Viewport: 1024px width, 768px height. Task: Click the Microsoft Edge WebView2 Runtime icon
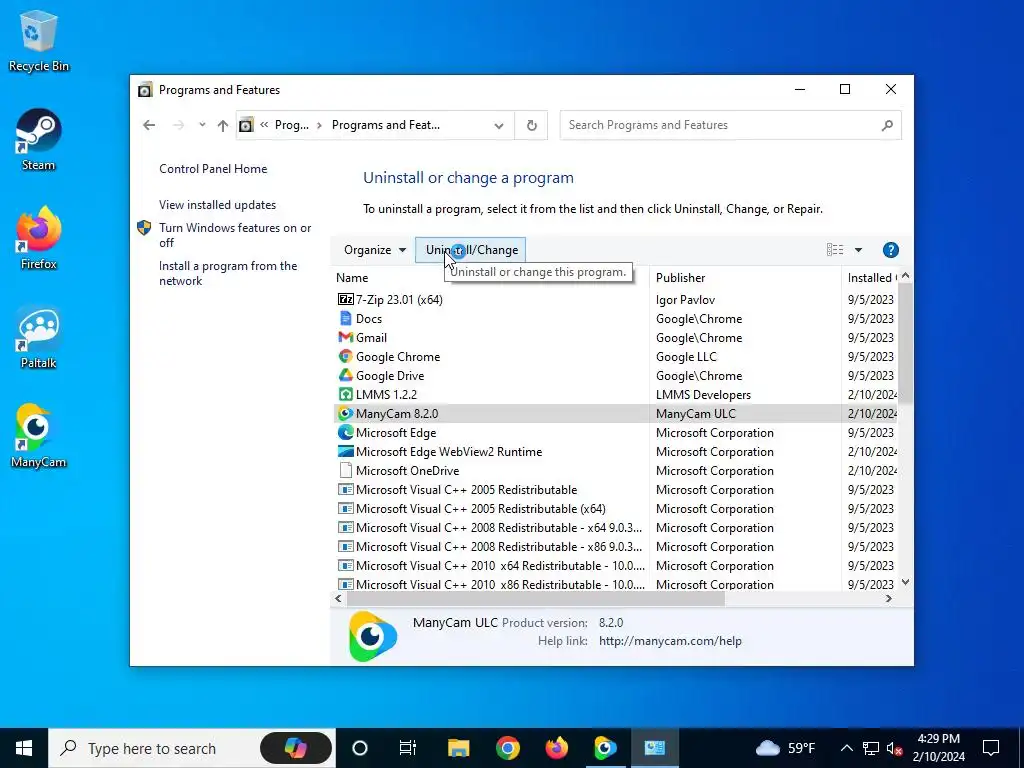pos(345,451)
